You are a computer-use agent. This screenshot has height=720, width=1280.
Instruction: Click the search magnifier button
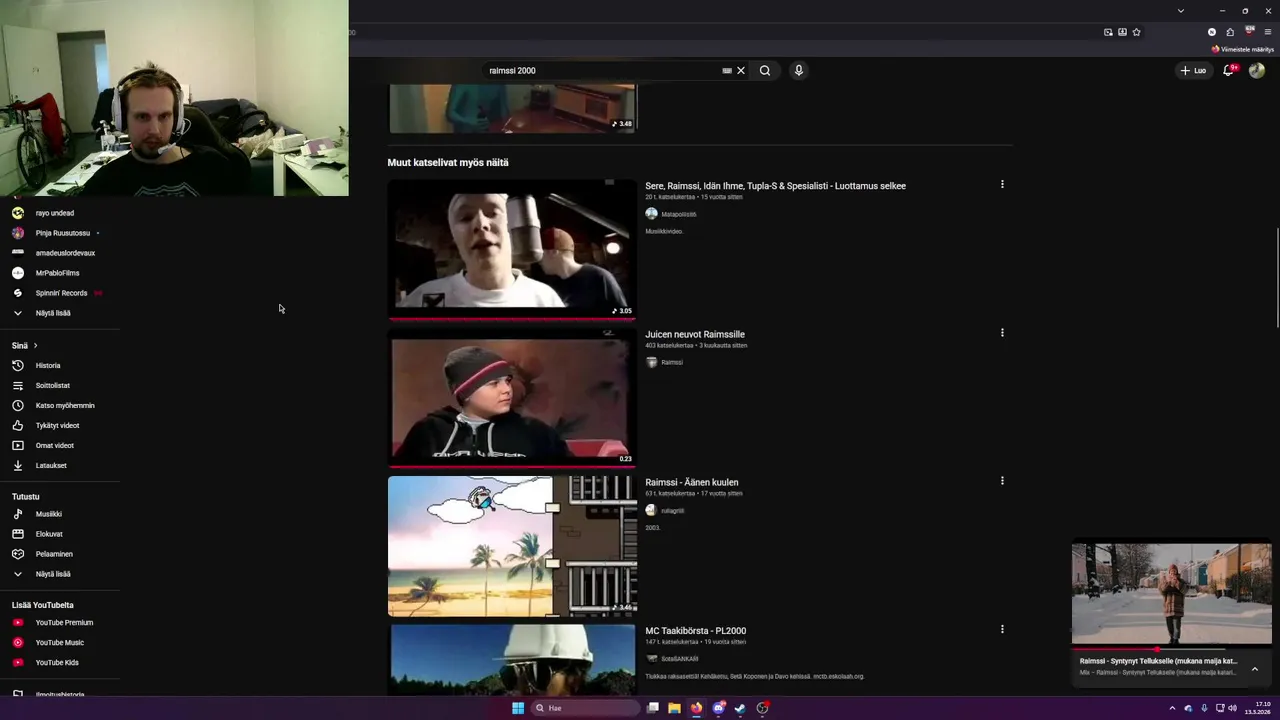tap(765, 71)
